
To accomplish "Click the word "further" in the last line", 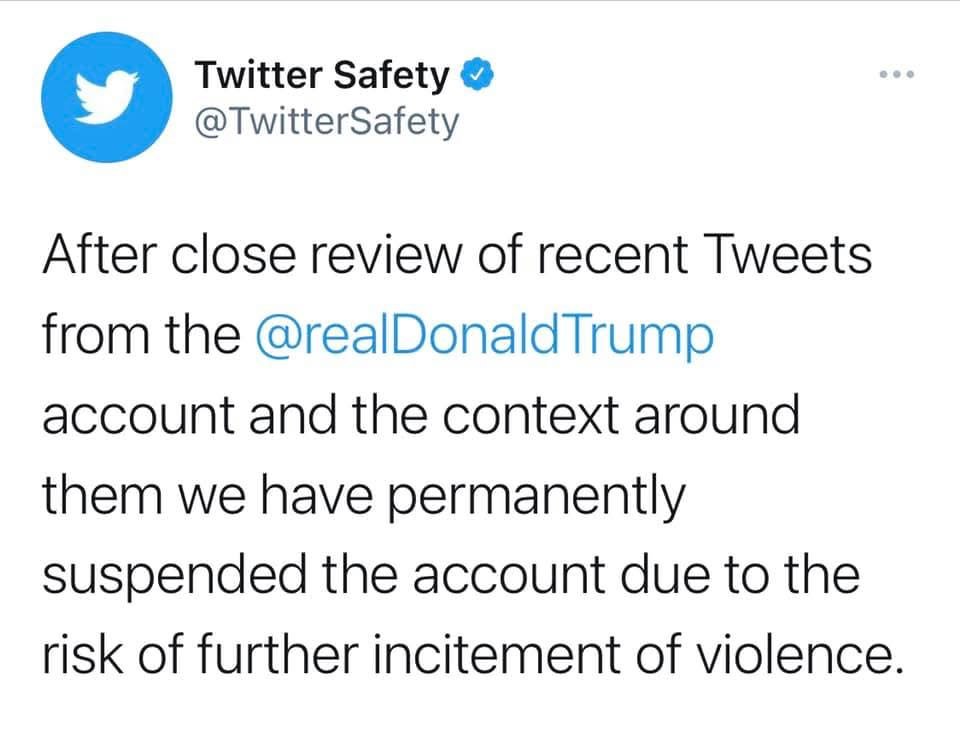I will tap(277, 656).
